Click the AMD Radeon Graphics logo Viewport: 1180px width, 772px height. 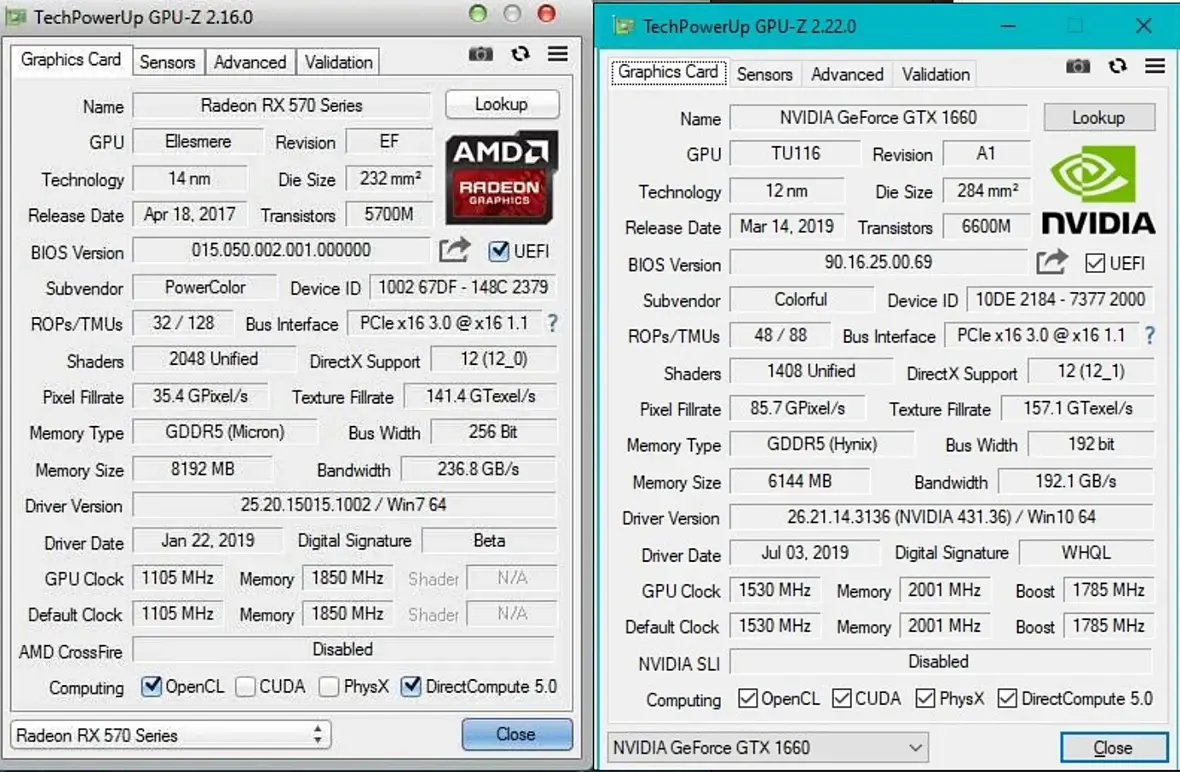501,178
